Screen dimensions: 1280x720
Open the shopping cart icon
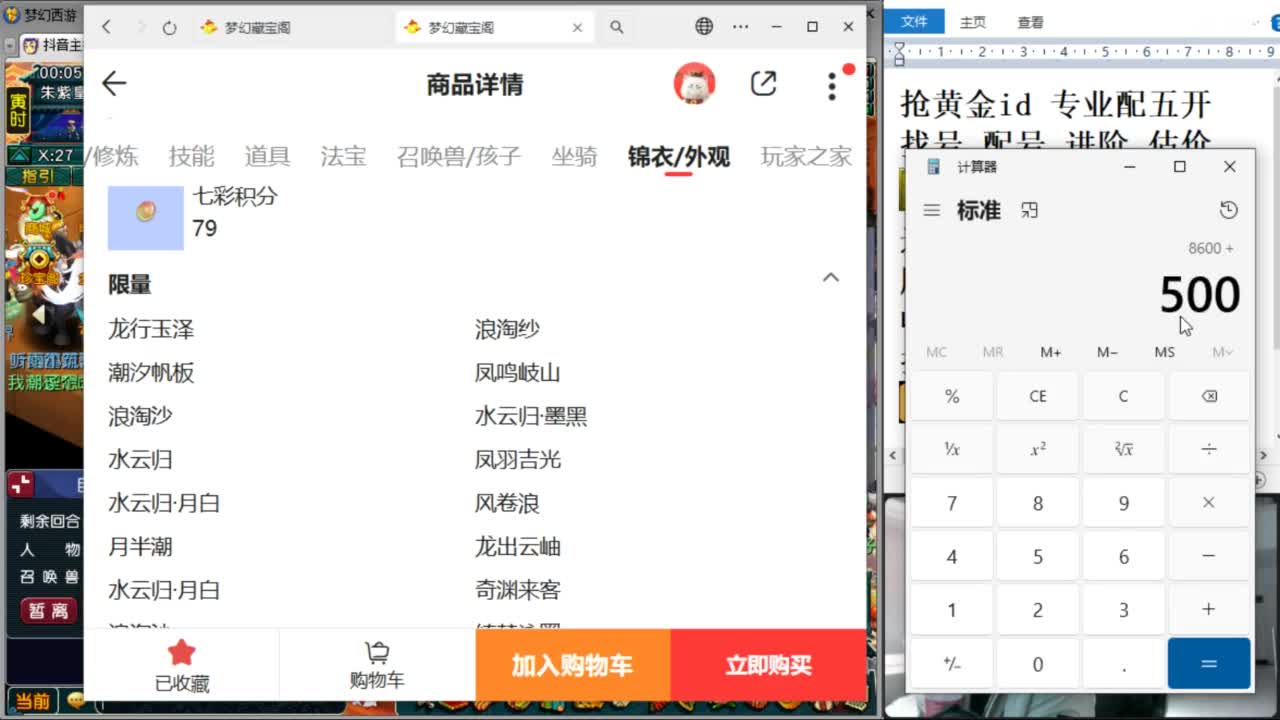click(377, 665)
